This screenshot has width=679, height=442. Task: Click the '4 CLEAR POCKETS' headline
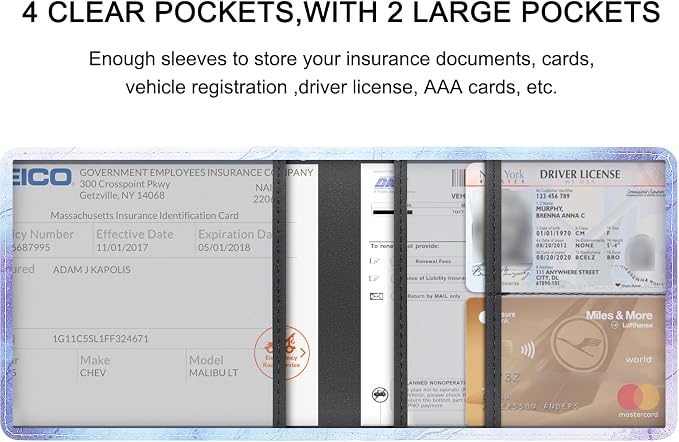(341, 12)
